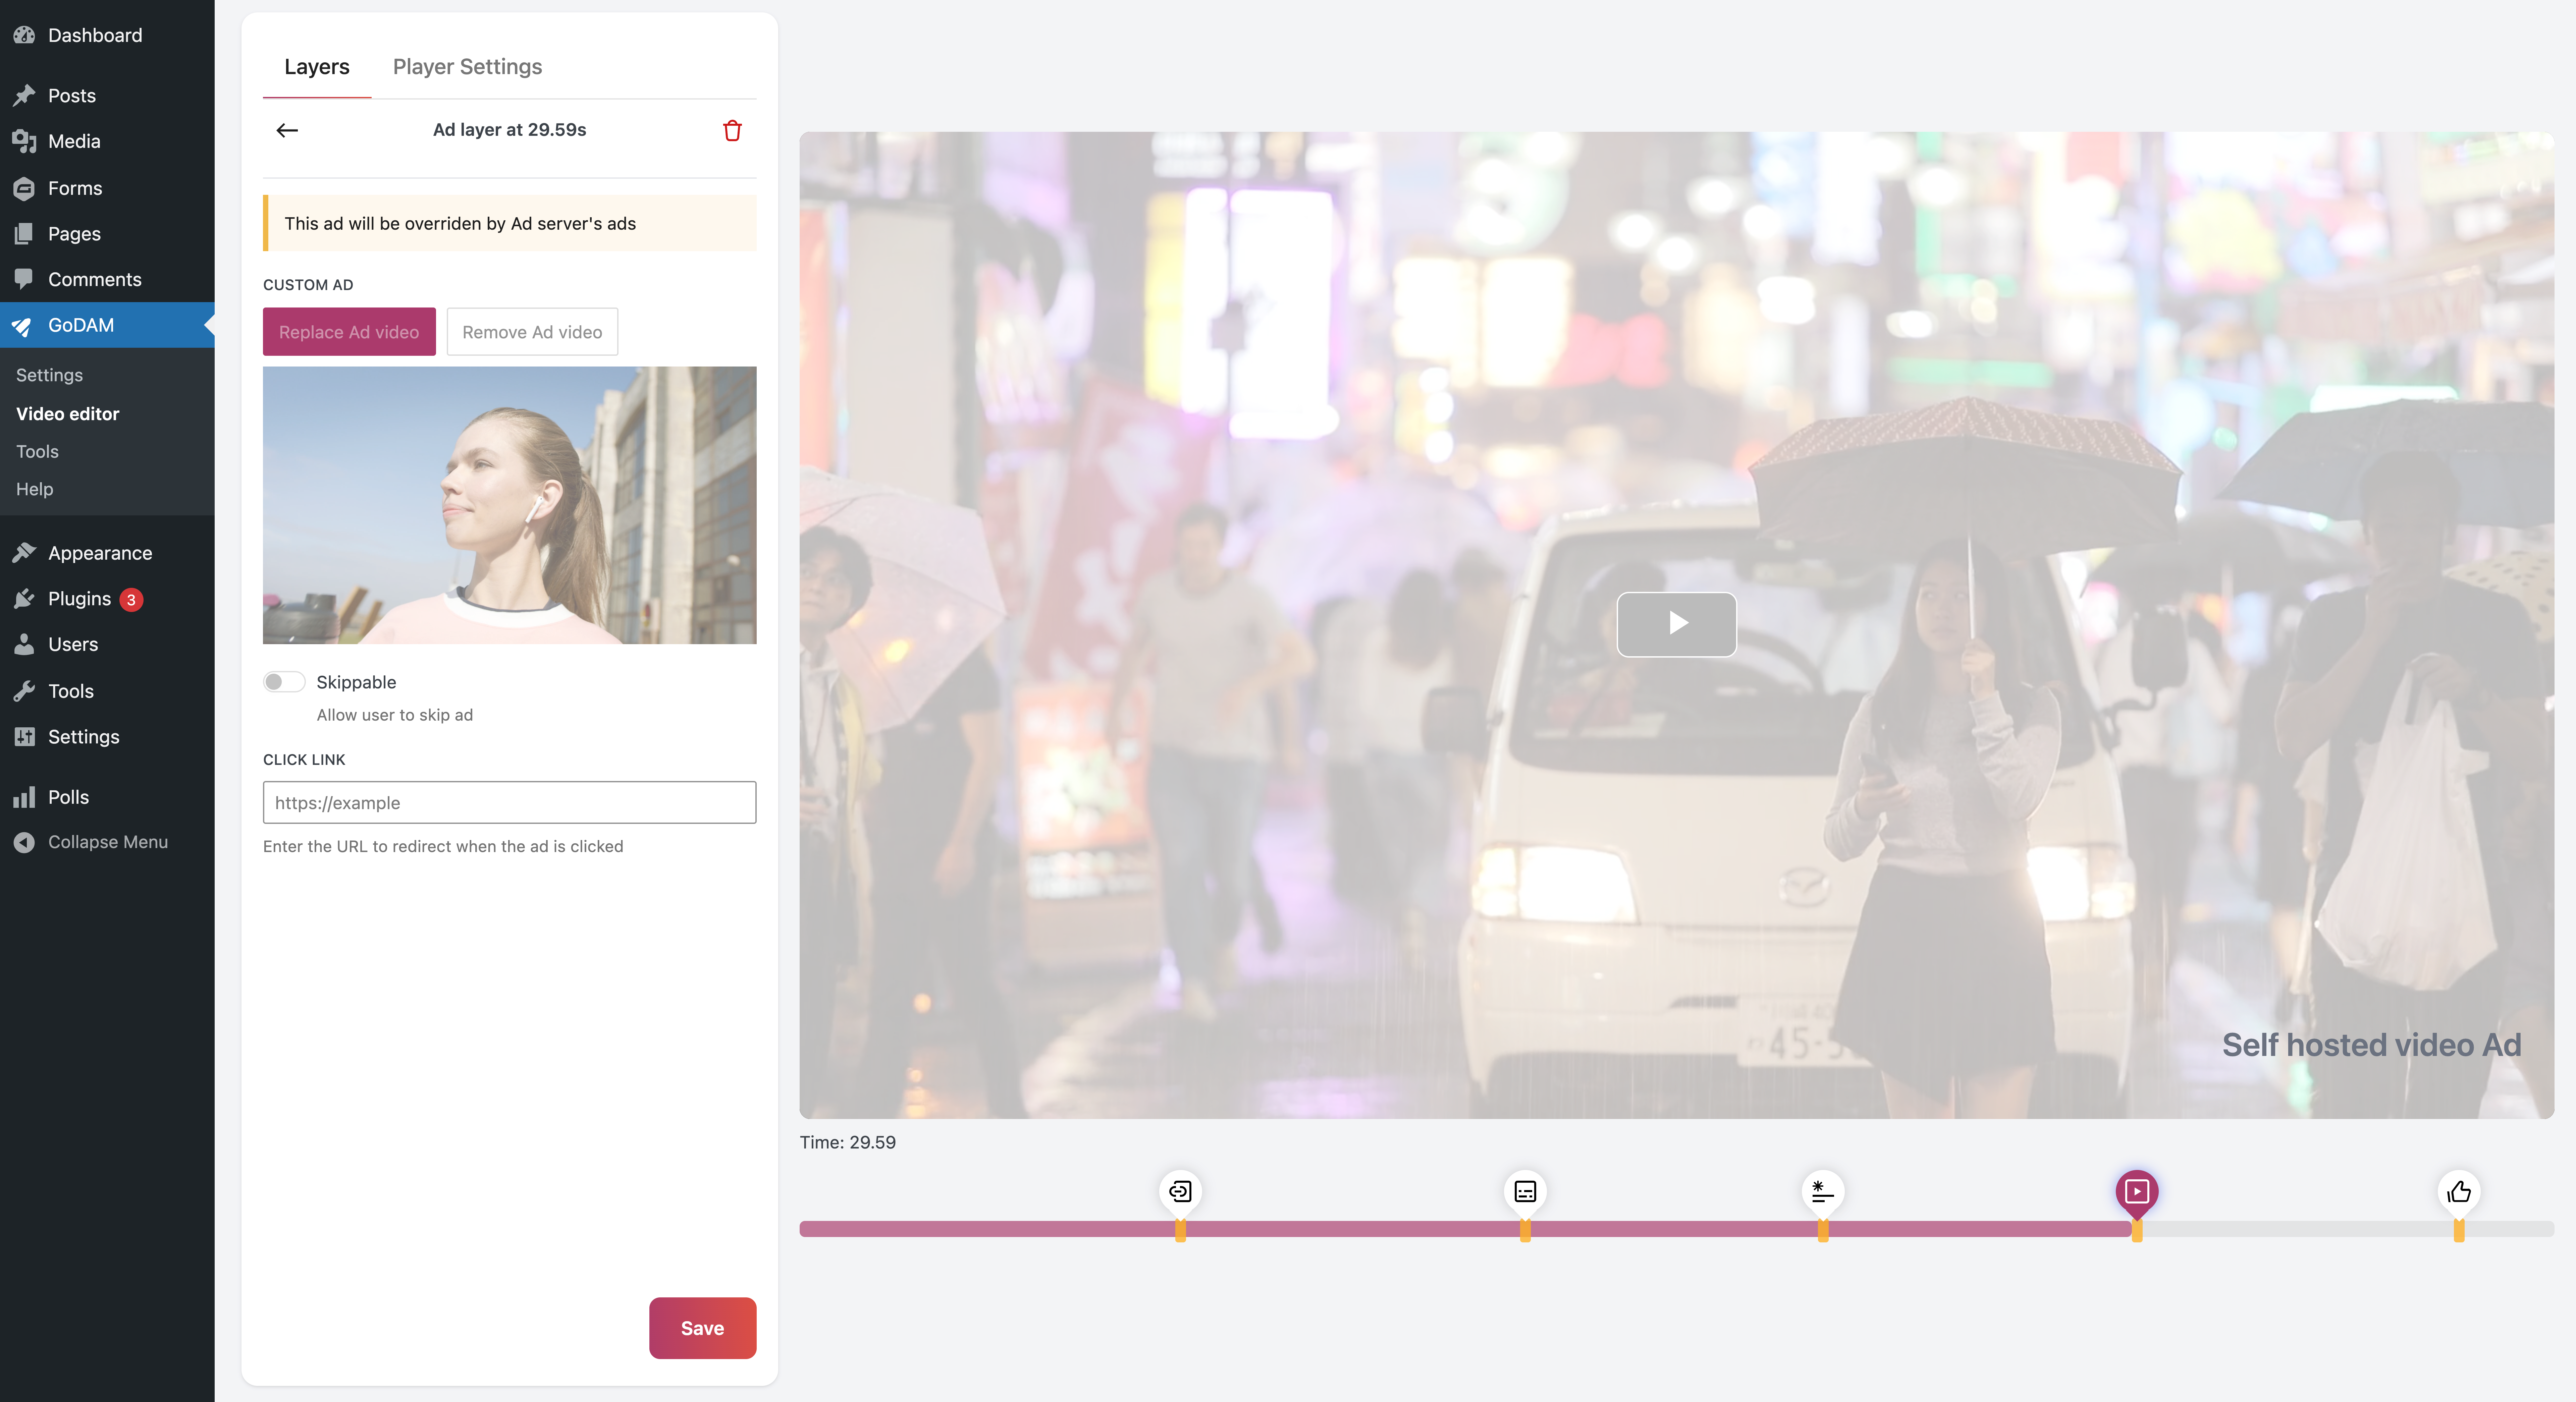
Task: Open the Dashboard menu
Action: (107, 35)
